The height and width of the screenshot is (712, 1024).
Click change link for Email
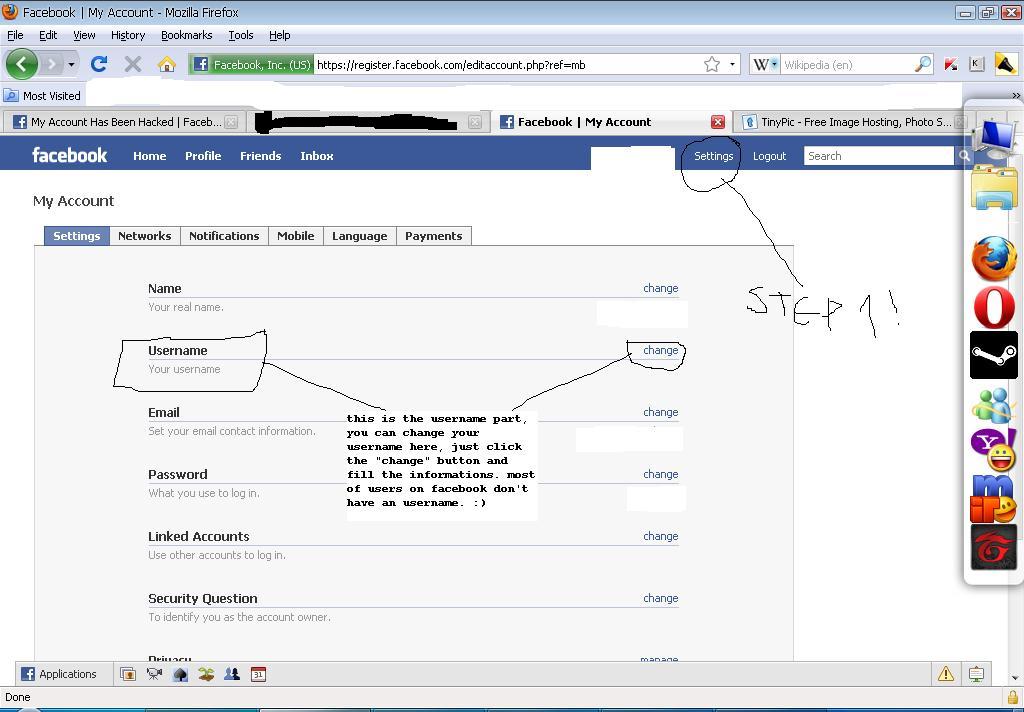[x=661, y=412]
